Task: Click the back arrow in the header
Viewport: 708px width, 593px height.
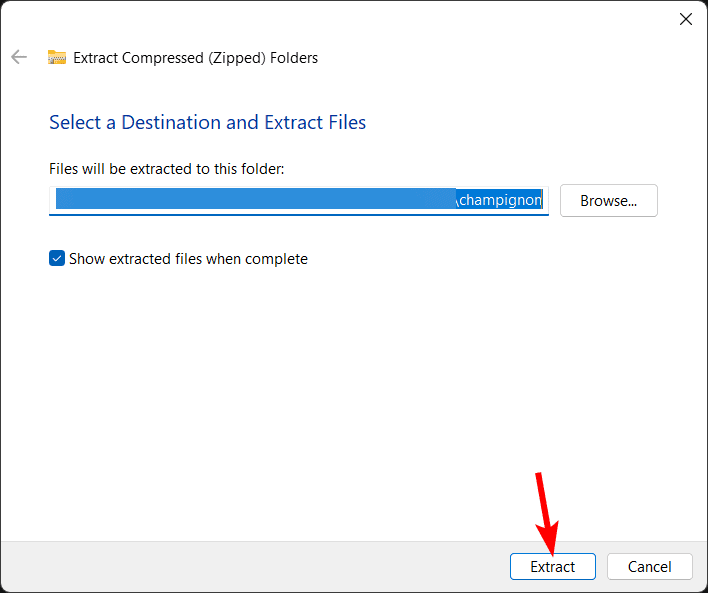Action: (x=19, y=57)
